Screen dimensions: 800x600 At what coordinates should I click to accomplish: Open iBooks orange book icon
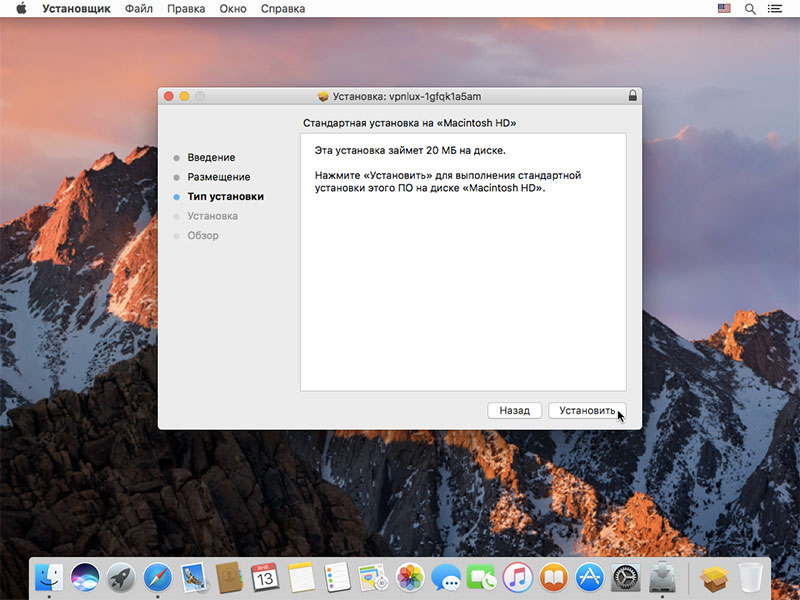[554, 578]
